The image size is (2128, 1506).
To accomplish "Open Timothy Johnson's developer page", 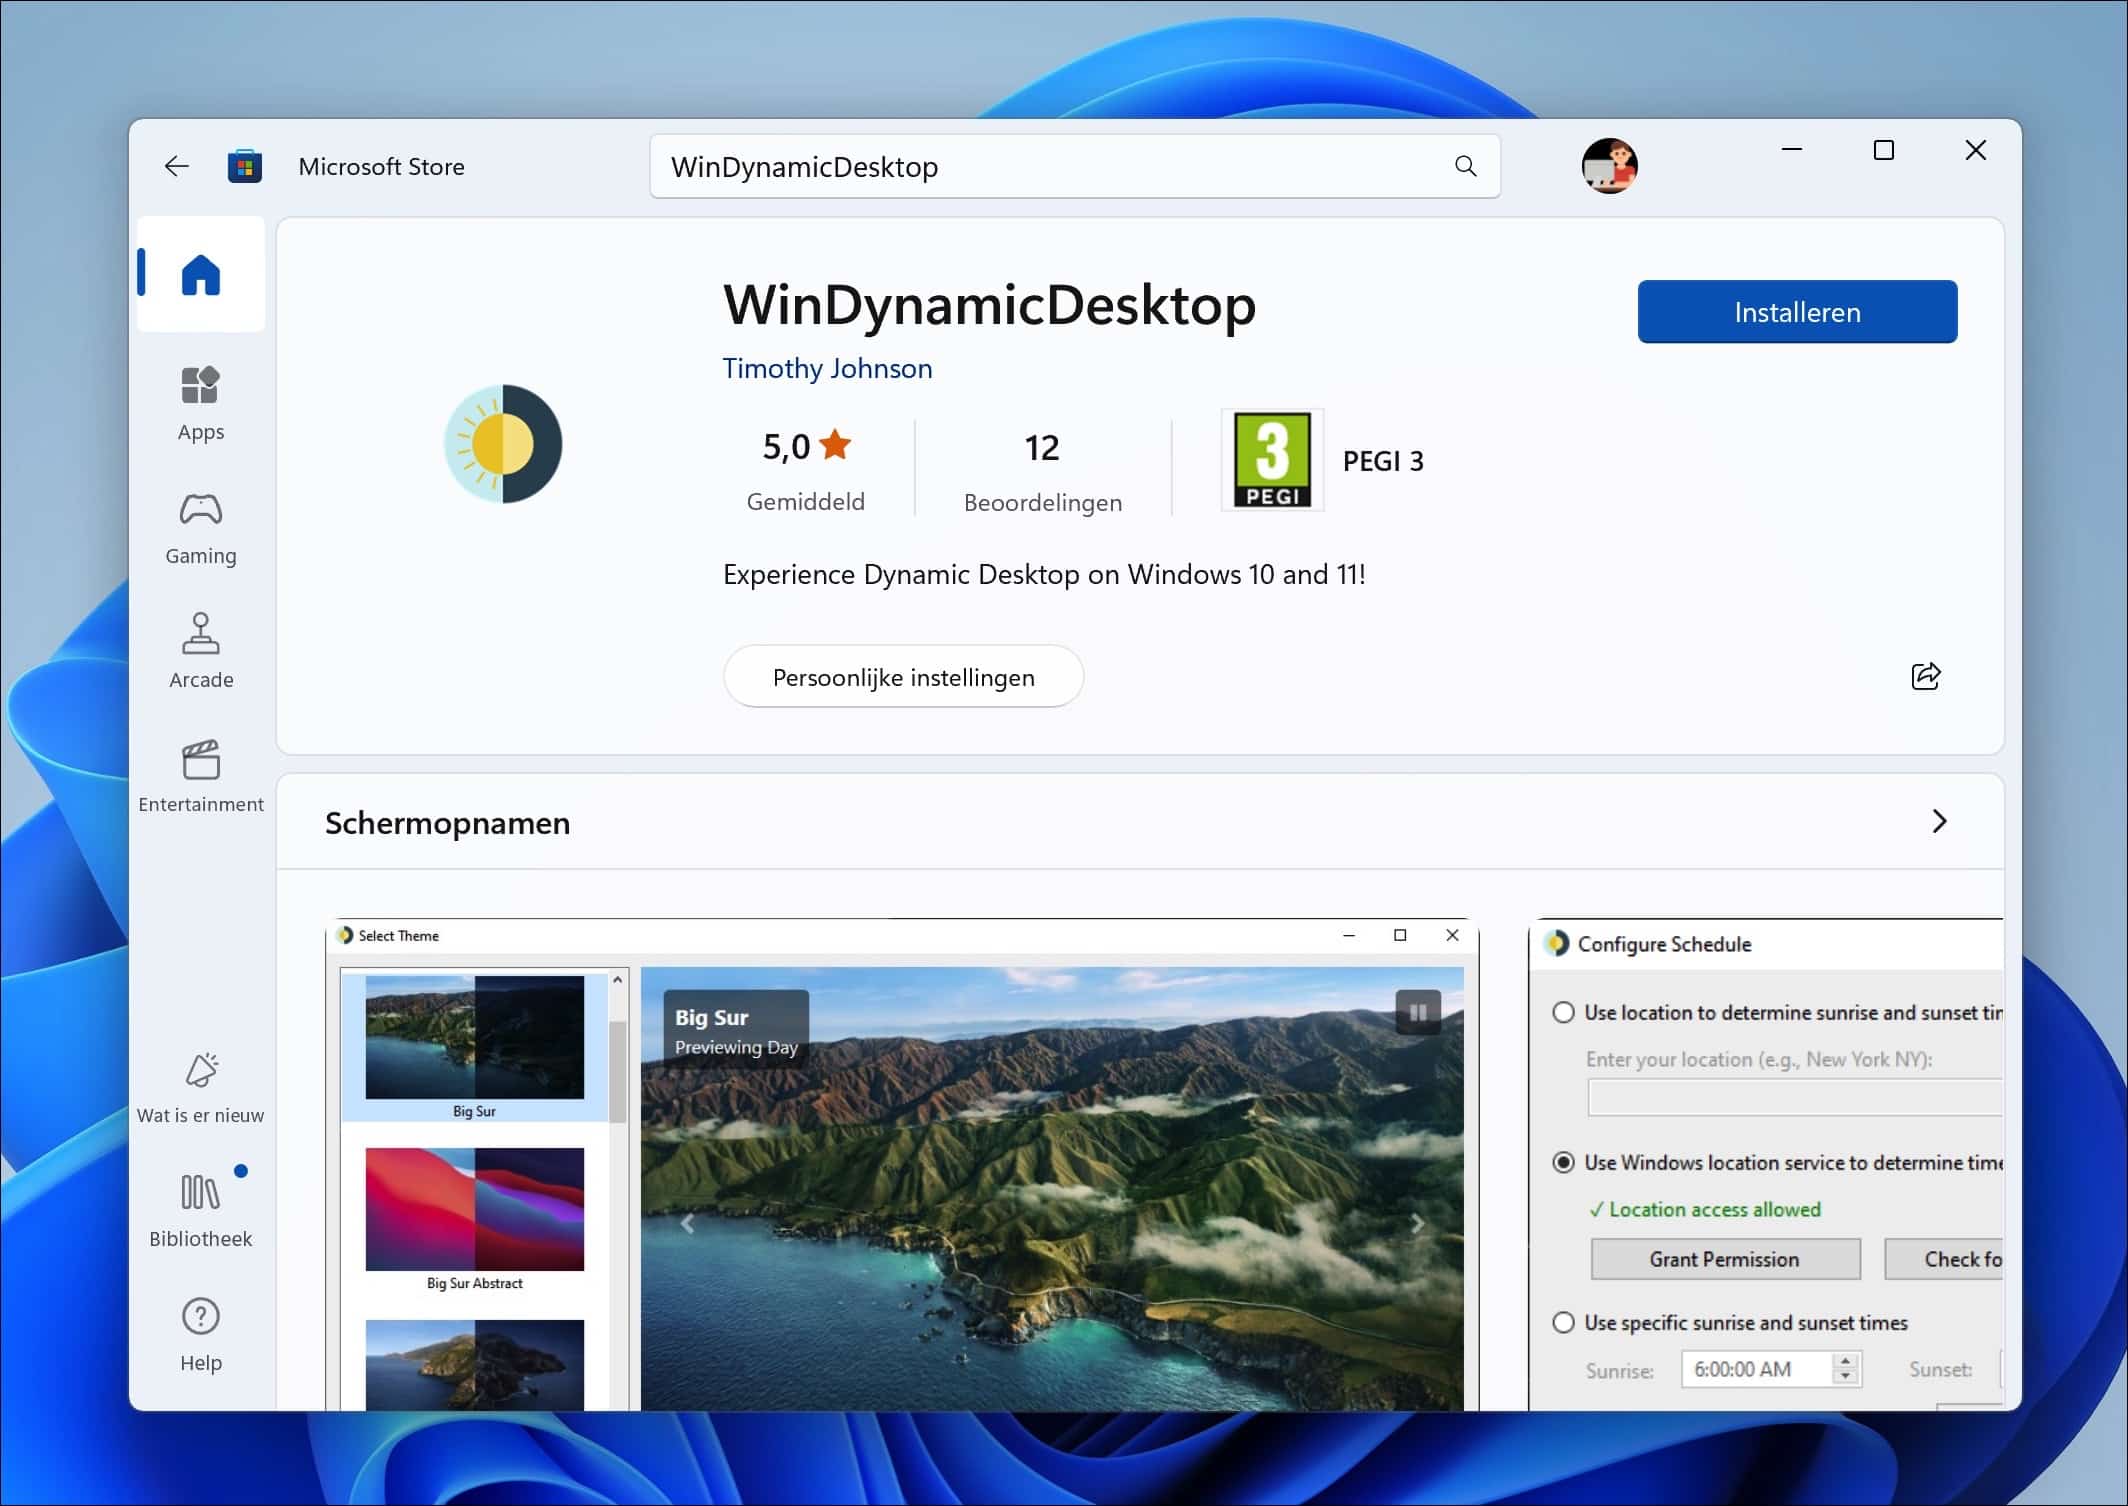I will [x=826, y=368].
